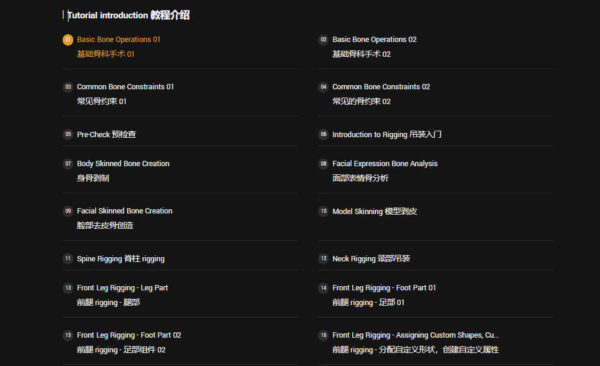
Task: Open the Basic Bone Operations 01 lesson
Action: (x=119, y=39)
